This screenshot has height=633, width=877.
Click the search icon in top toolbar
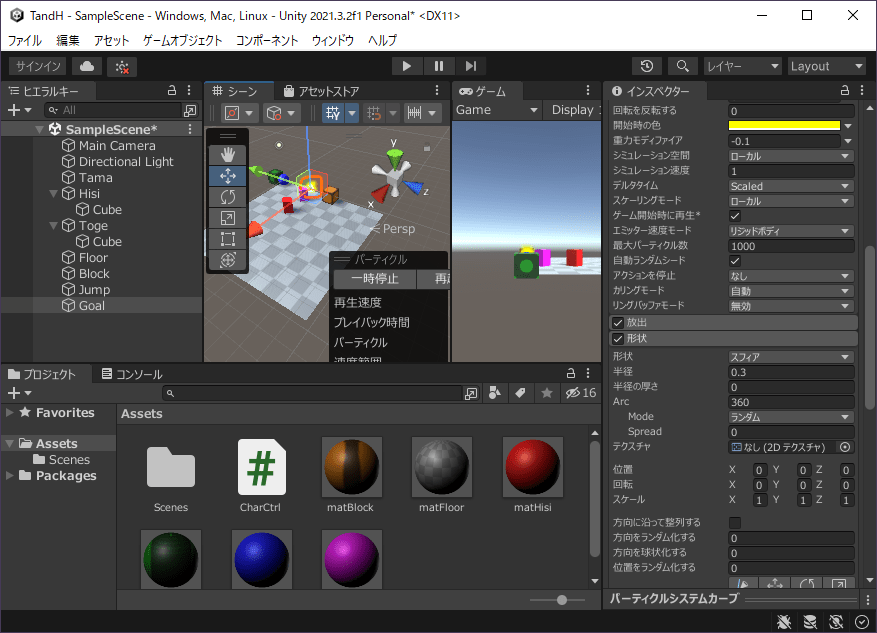(x=682, y=66)
